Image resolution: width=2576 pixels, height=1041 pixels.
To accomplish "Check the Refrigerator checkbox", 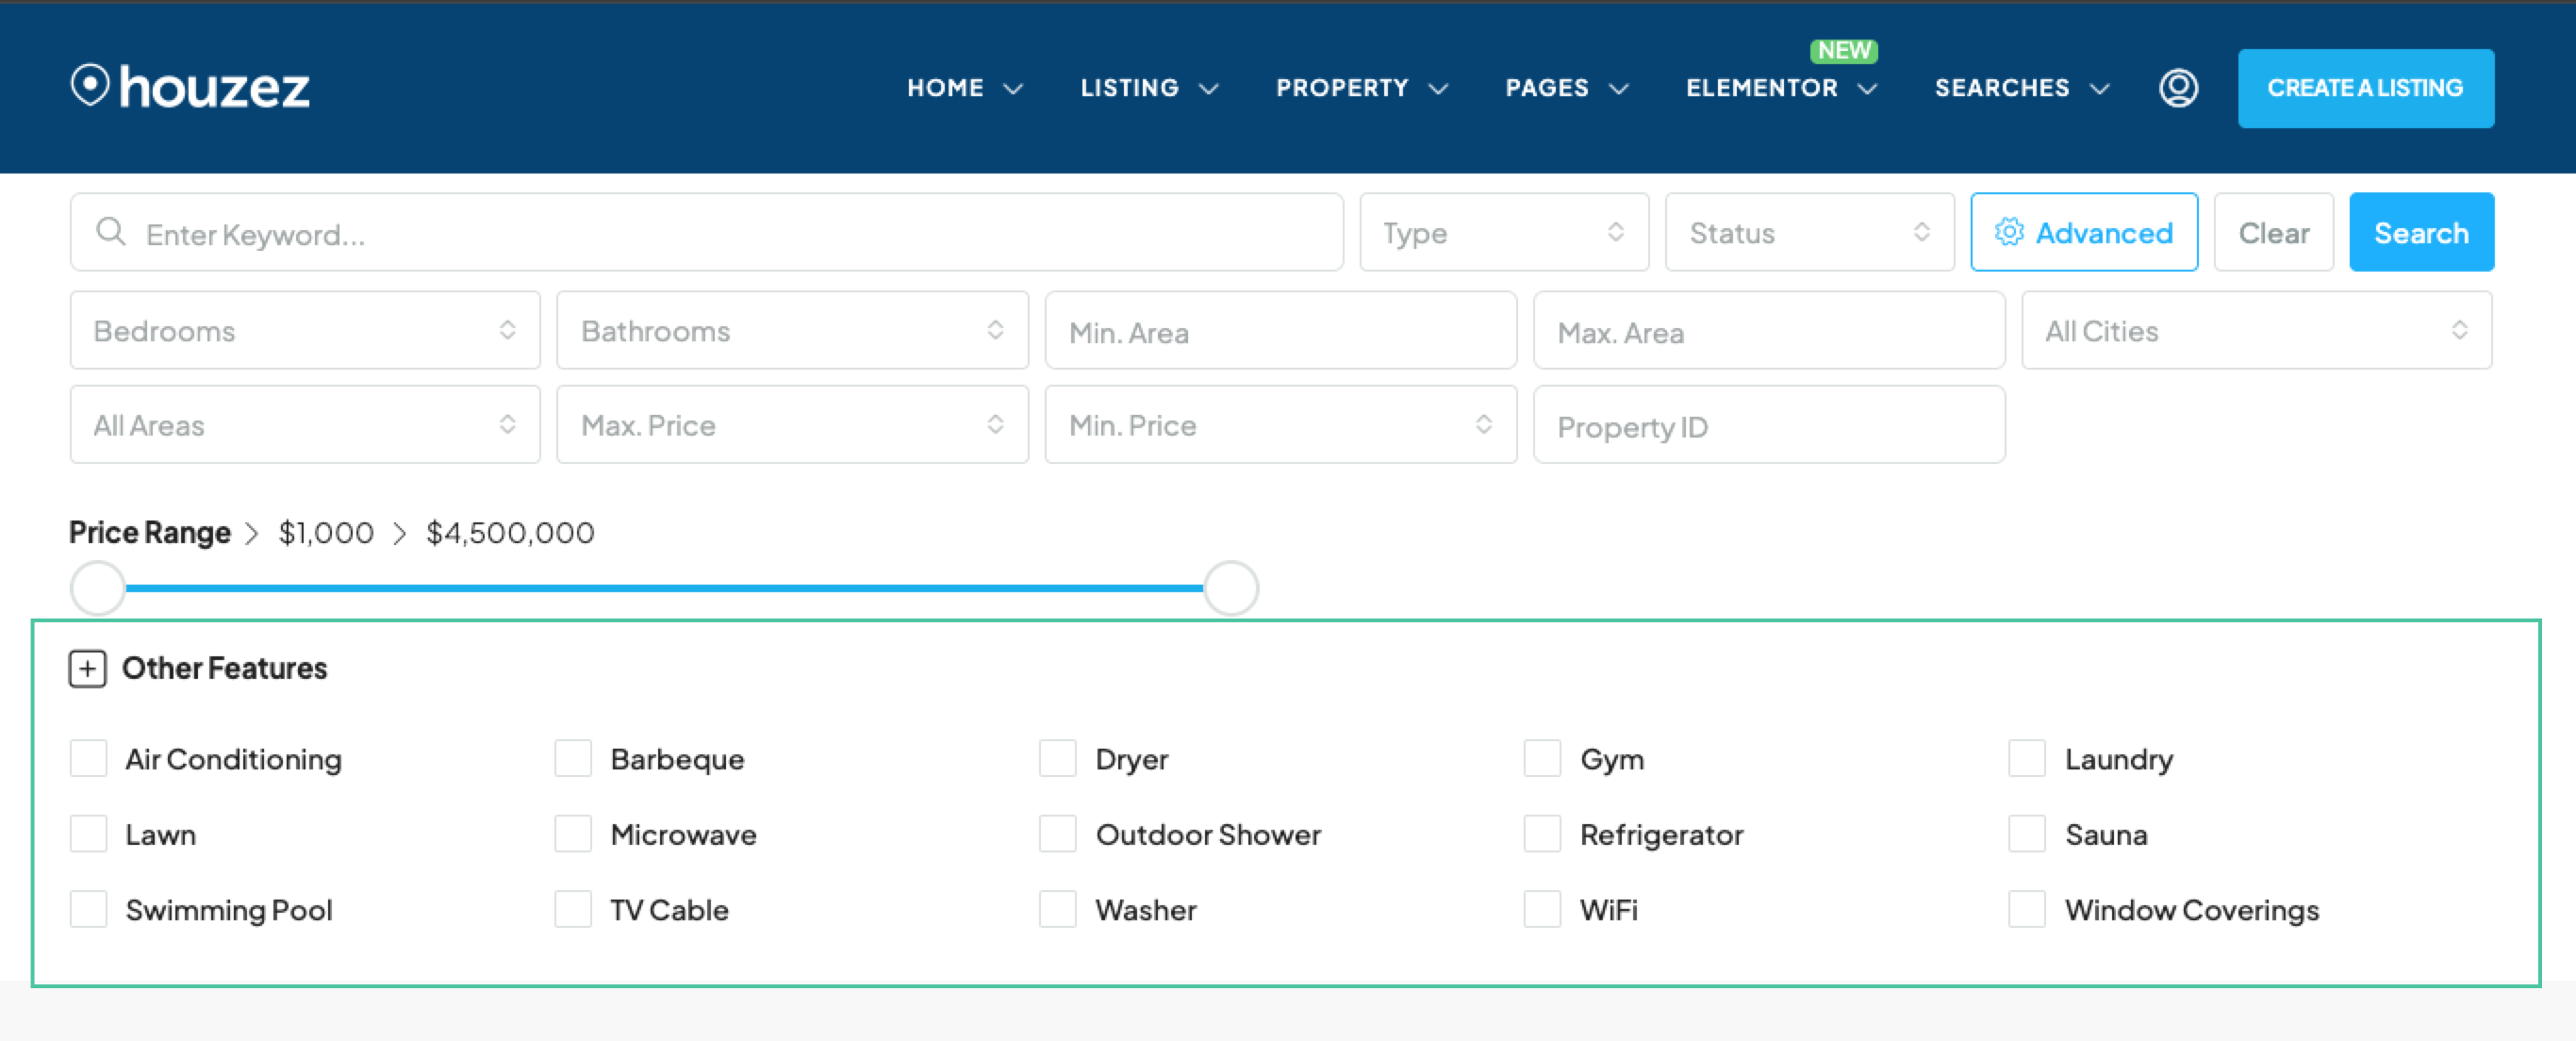I will tap(1542, 833).
